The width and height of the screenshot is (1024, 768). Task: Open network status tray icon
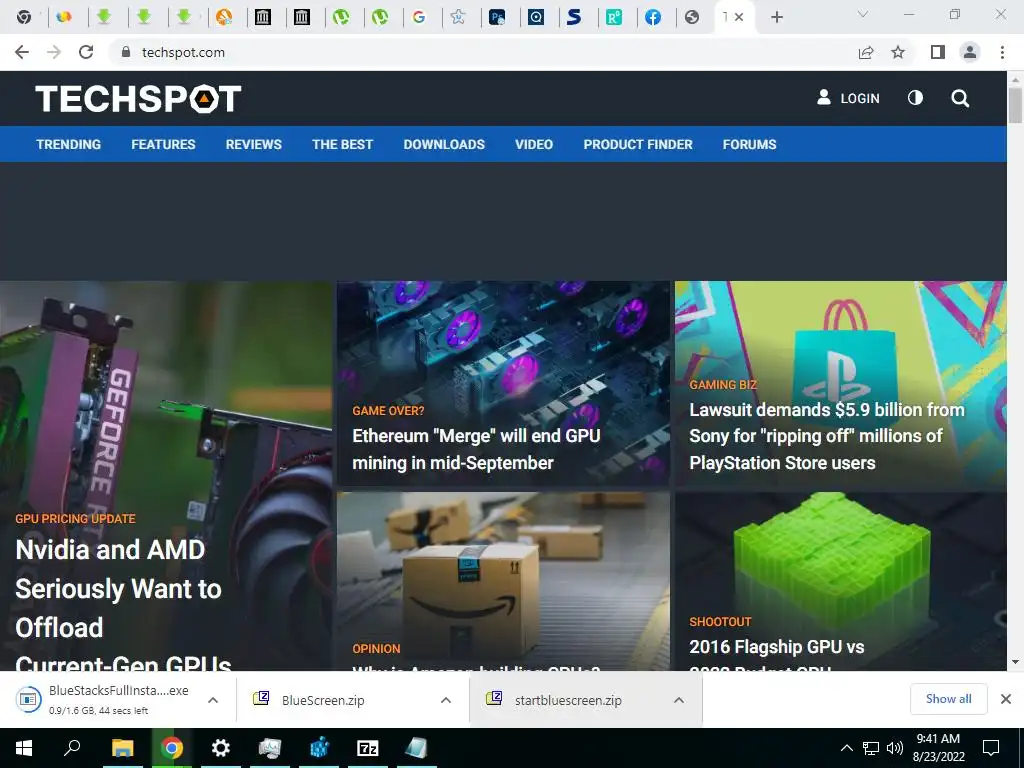coord(871,748)
